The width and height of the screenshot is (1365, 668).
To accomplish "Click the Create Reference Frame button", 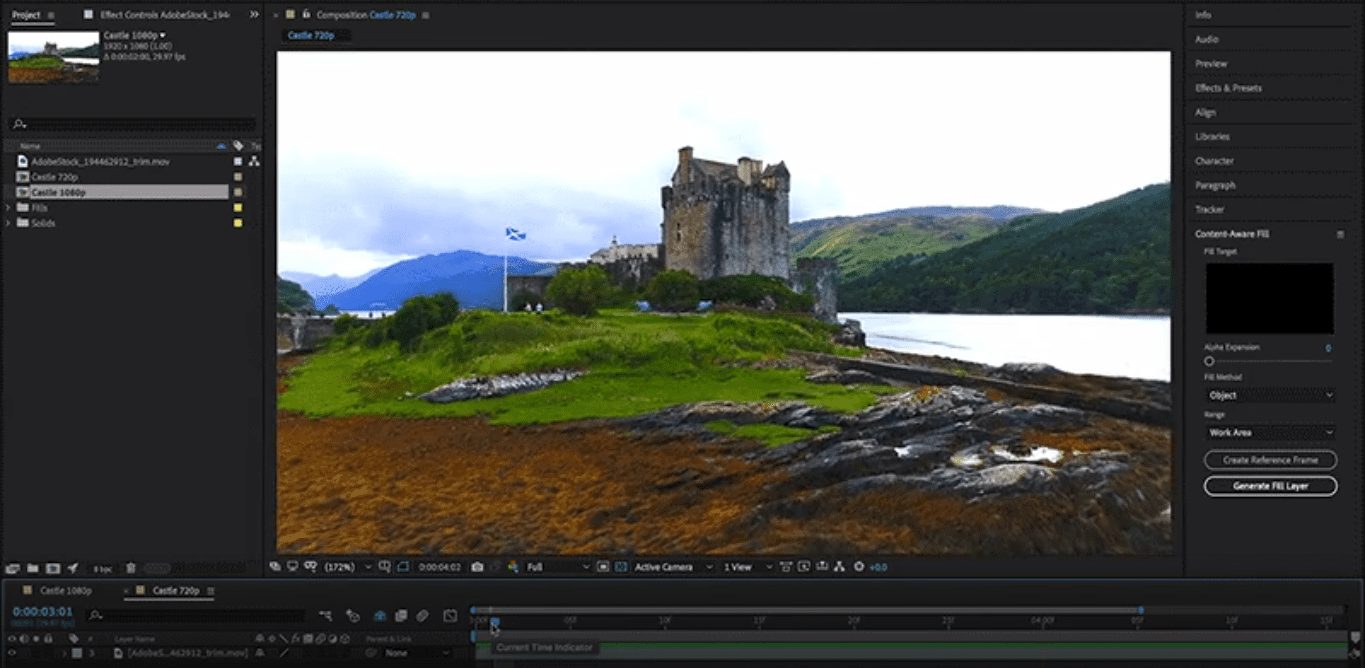I will tap(1269, 460).
